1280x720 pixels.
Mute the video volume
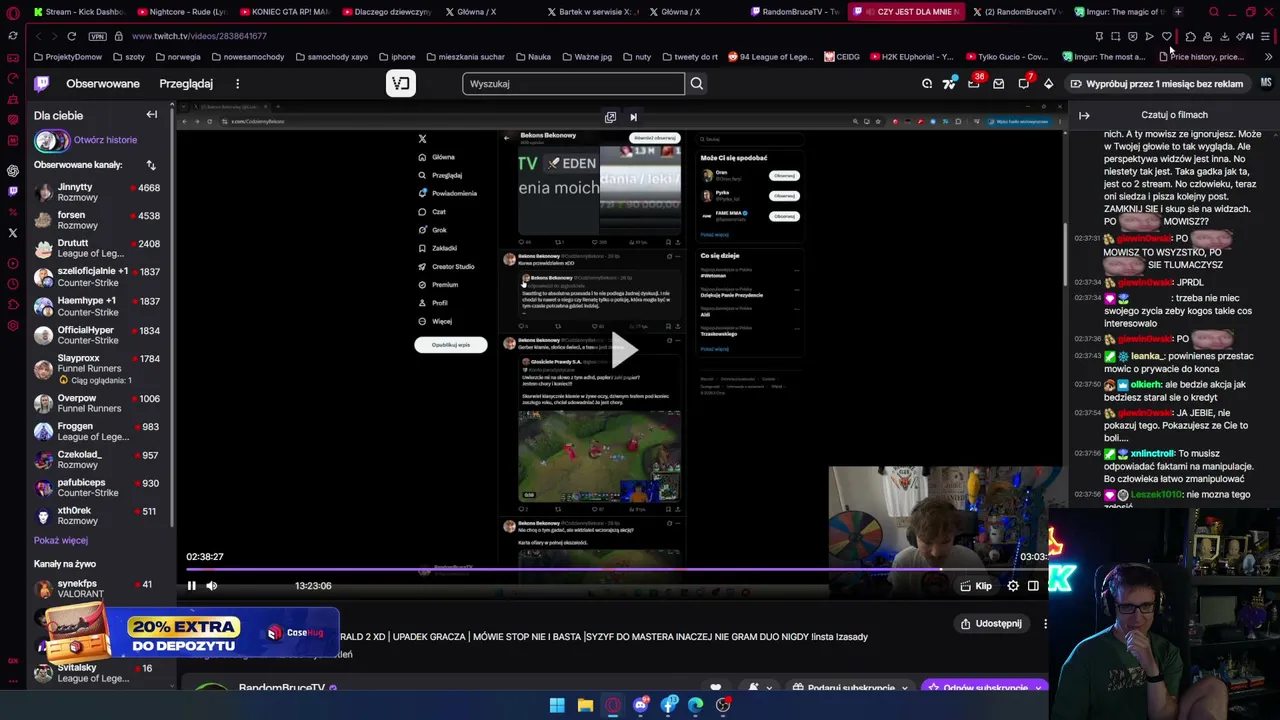[212, 586]
